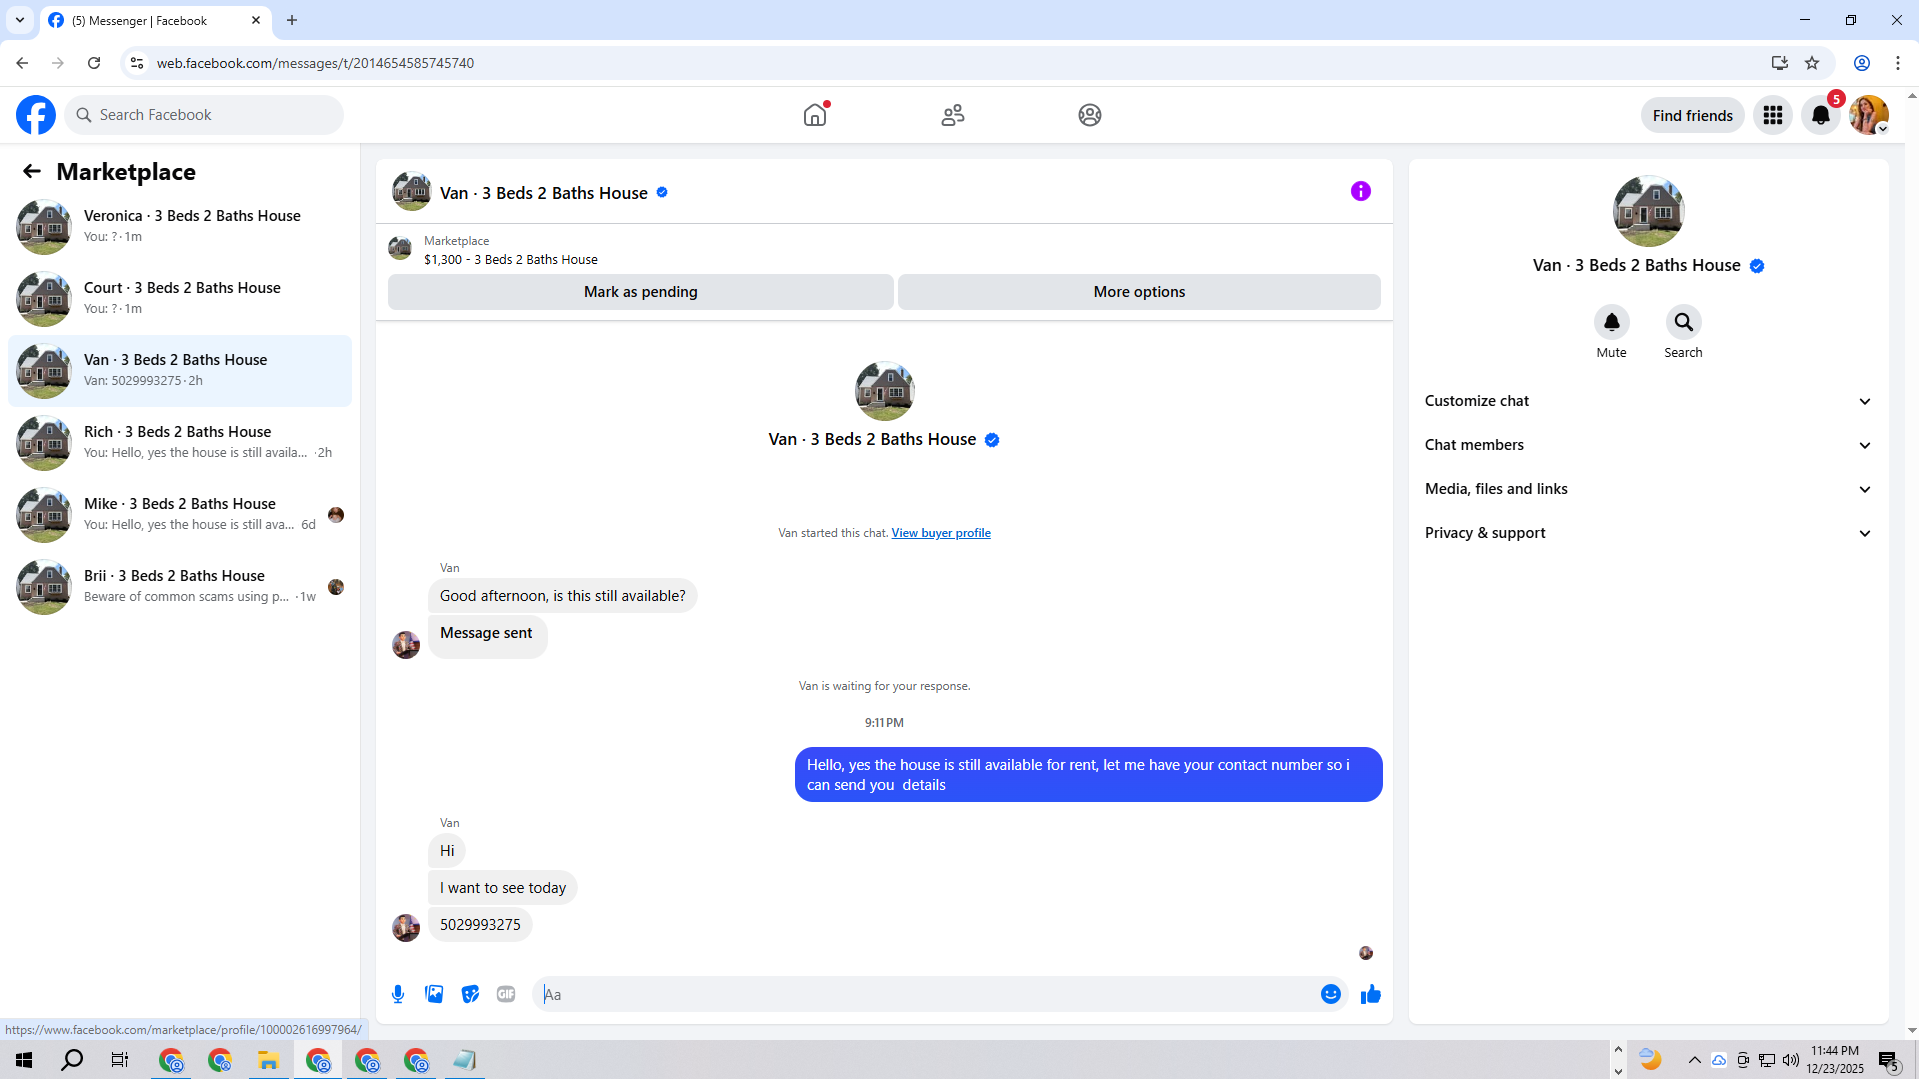
Task: Open the Facebook menu grid icon
Action: point(1773,115)
